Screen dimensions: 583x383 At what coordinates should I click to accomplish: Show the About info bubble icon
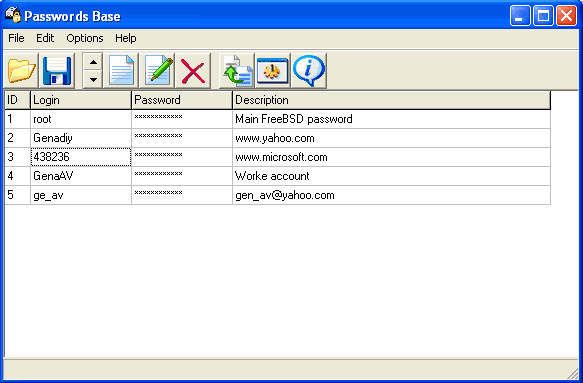pos(309,71)
